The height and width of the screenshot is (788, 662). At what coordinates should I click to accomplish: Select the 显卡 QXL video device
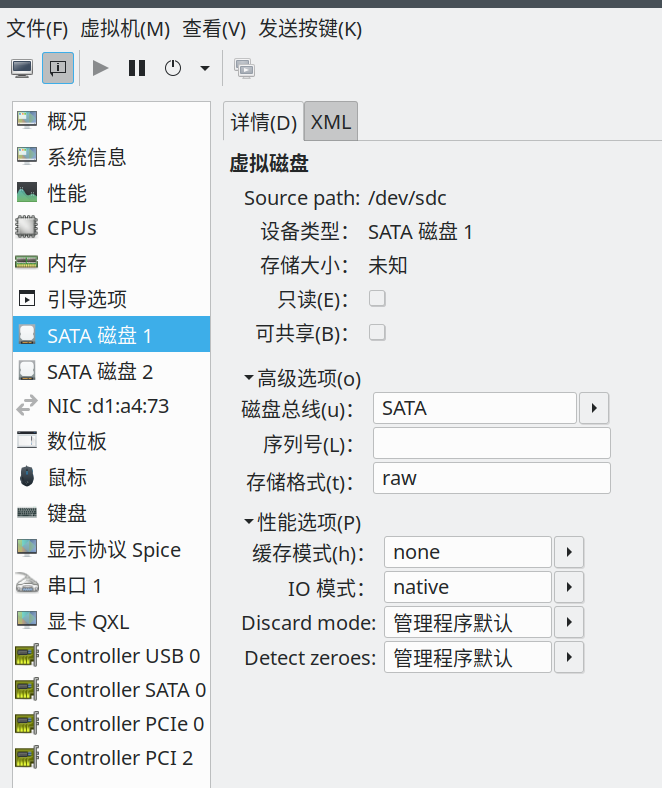[88, 621]
